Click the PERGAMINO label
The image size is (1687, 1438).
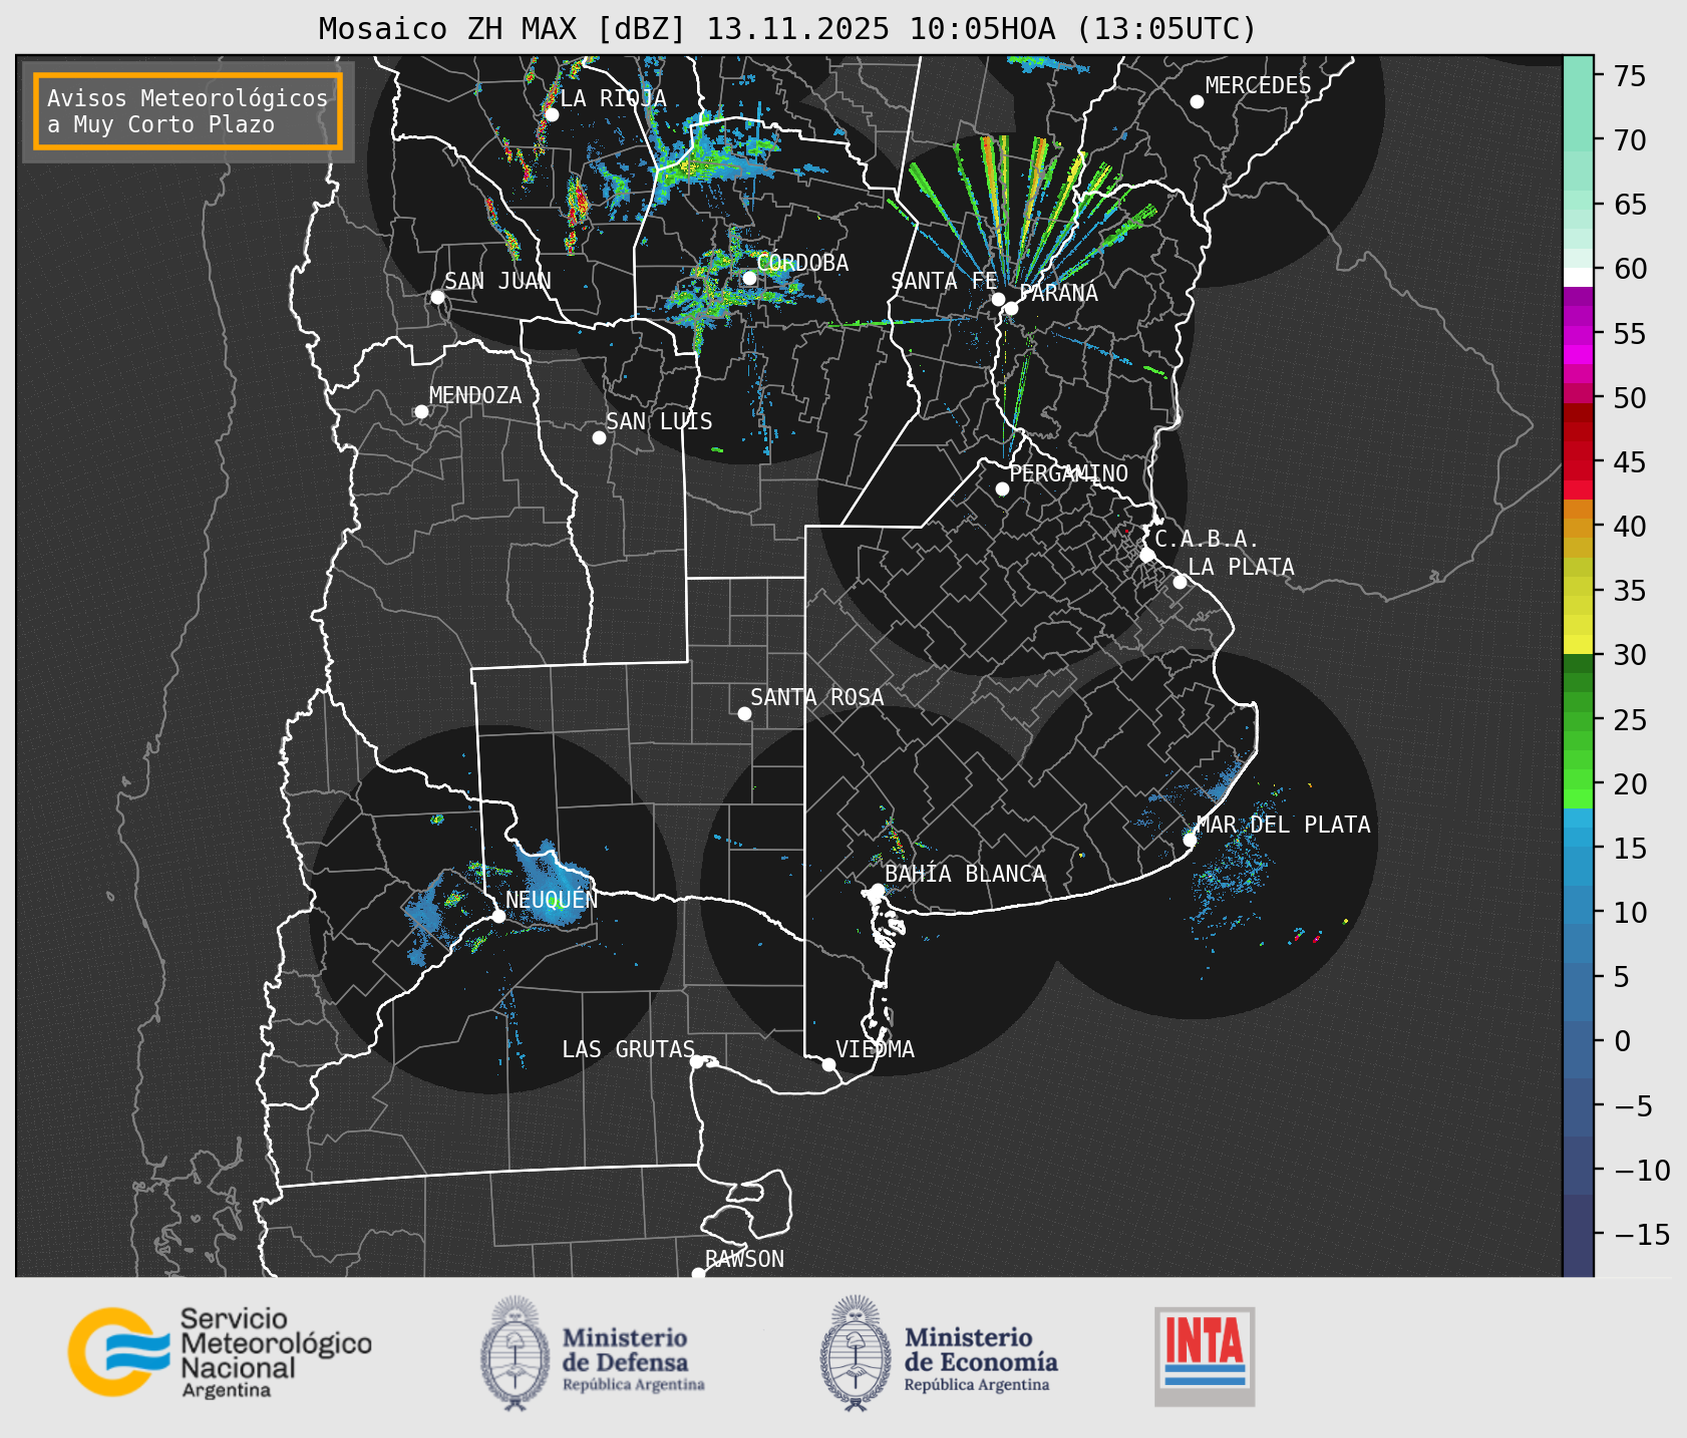coord(1069,474)
